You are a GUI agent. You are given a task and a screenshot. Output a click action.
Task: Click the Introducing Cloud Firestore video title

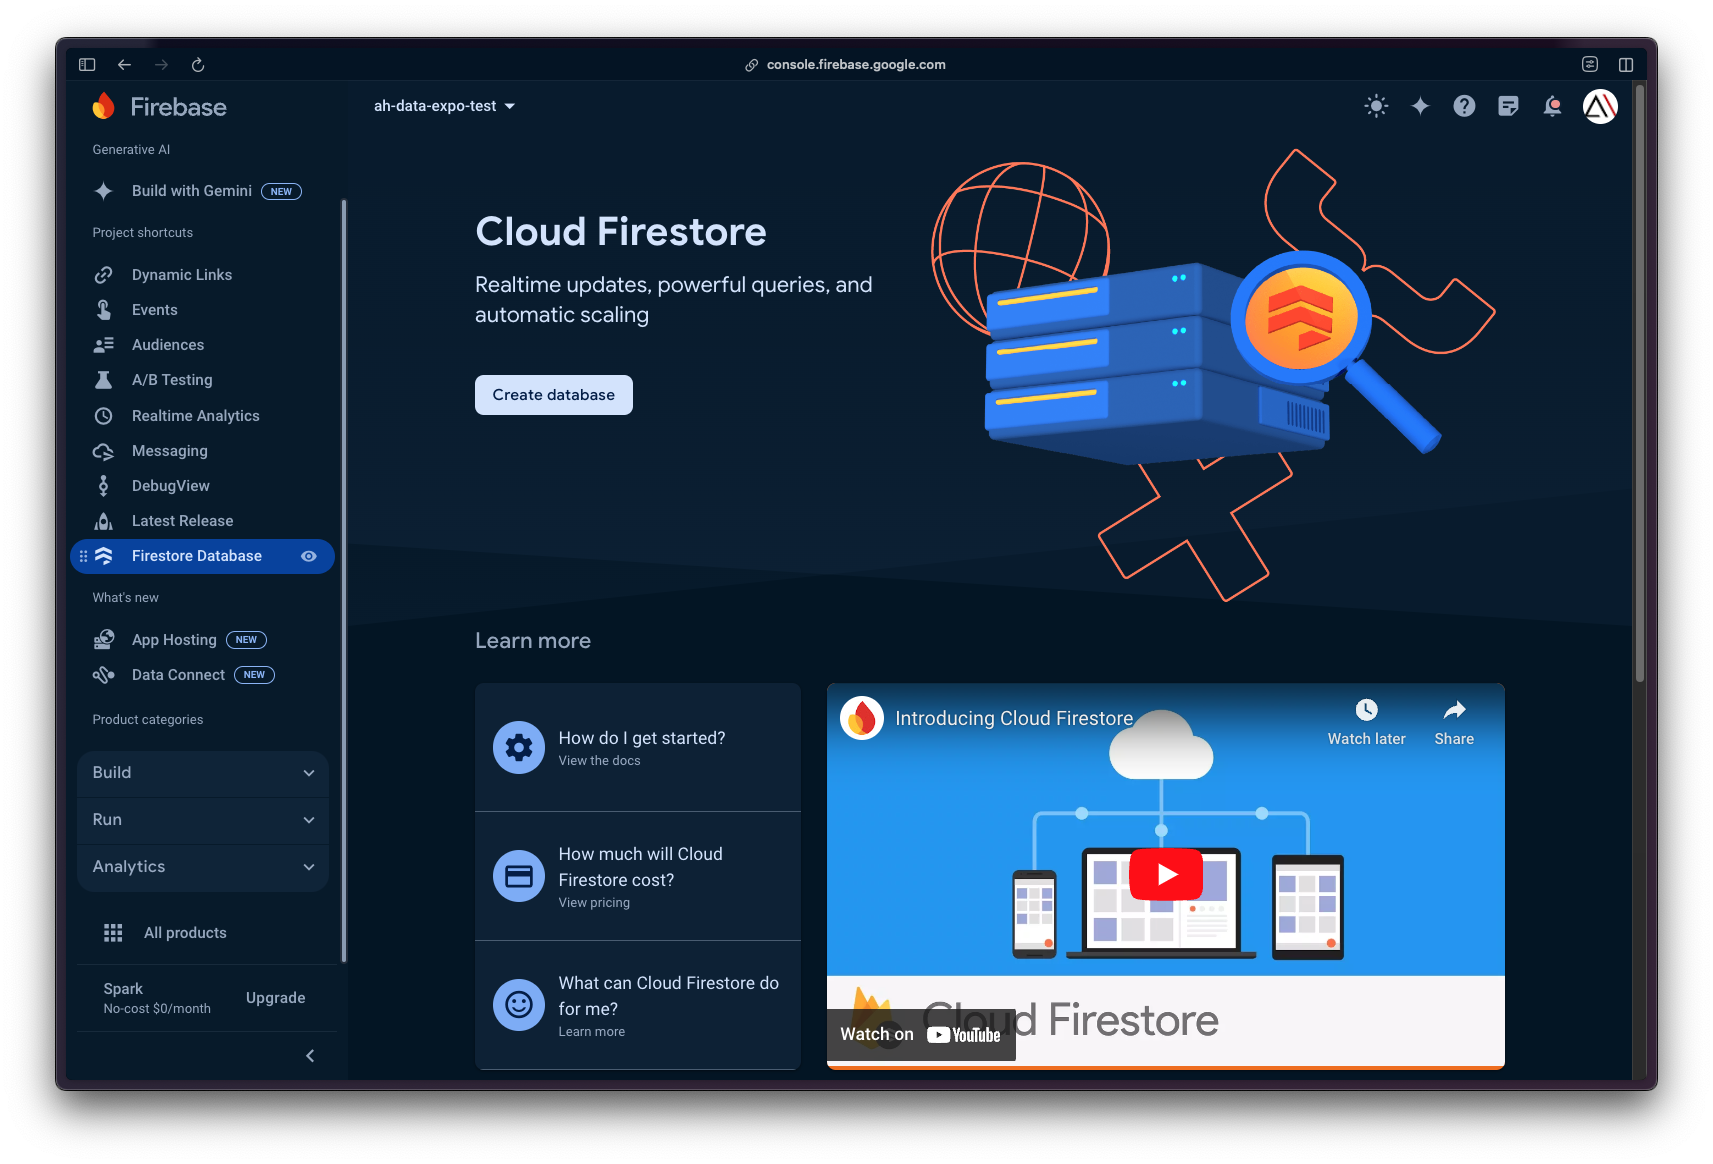tap(1014, 718)
